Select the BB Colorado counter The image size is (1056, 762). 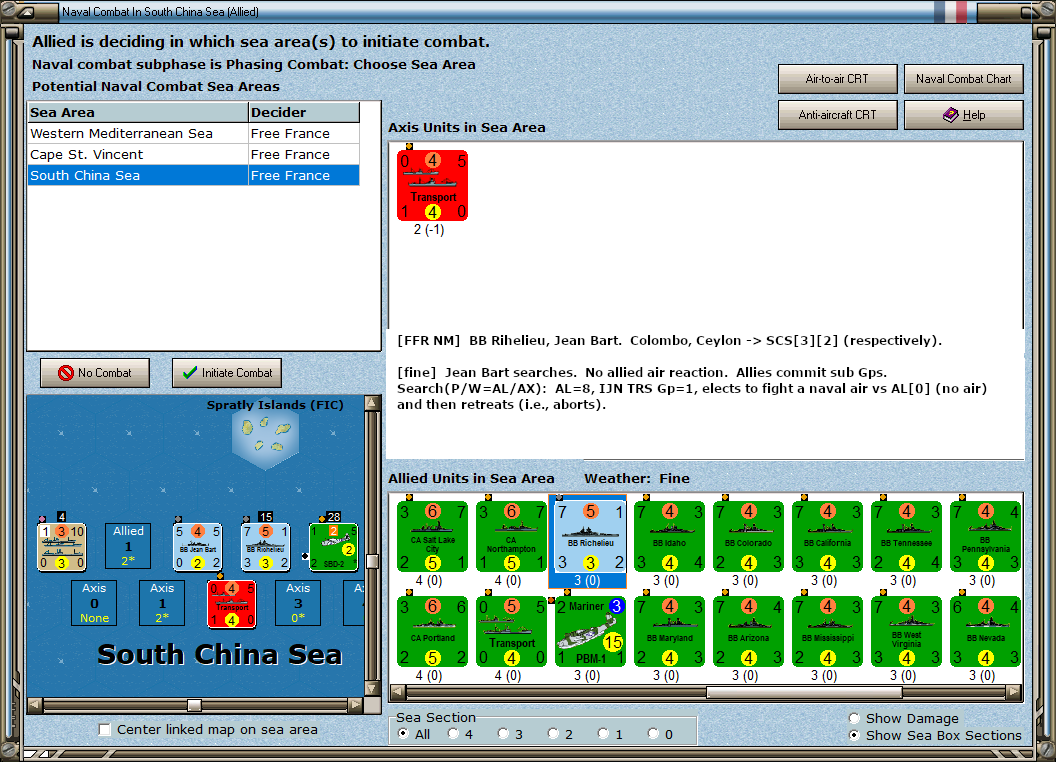click(x=748, y=536)
